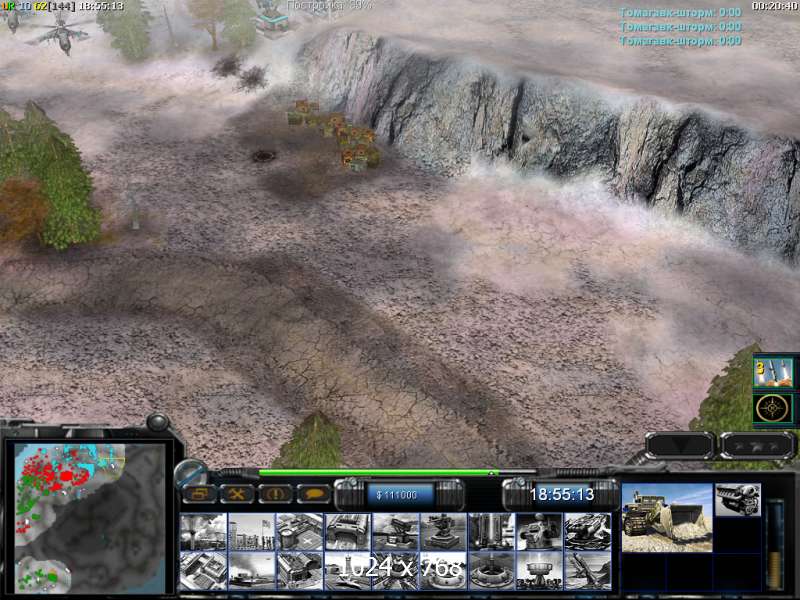Screen dimensions: 800x600
Task: Select the Supply Center helipad build icon
Action: pos(299,532)
